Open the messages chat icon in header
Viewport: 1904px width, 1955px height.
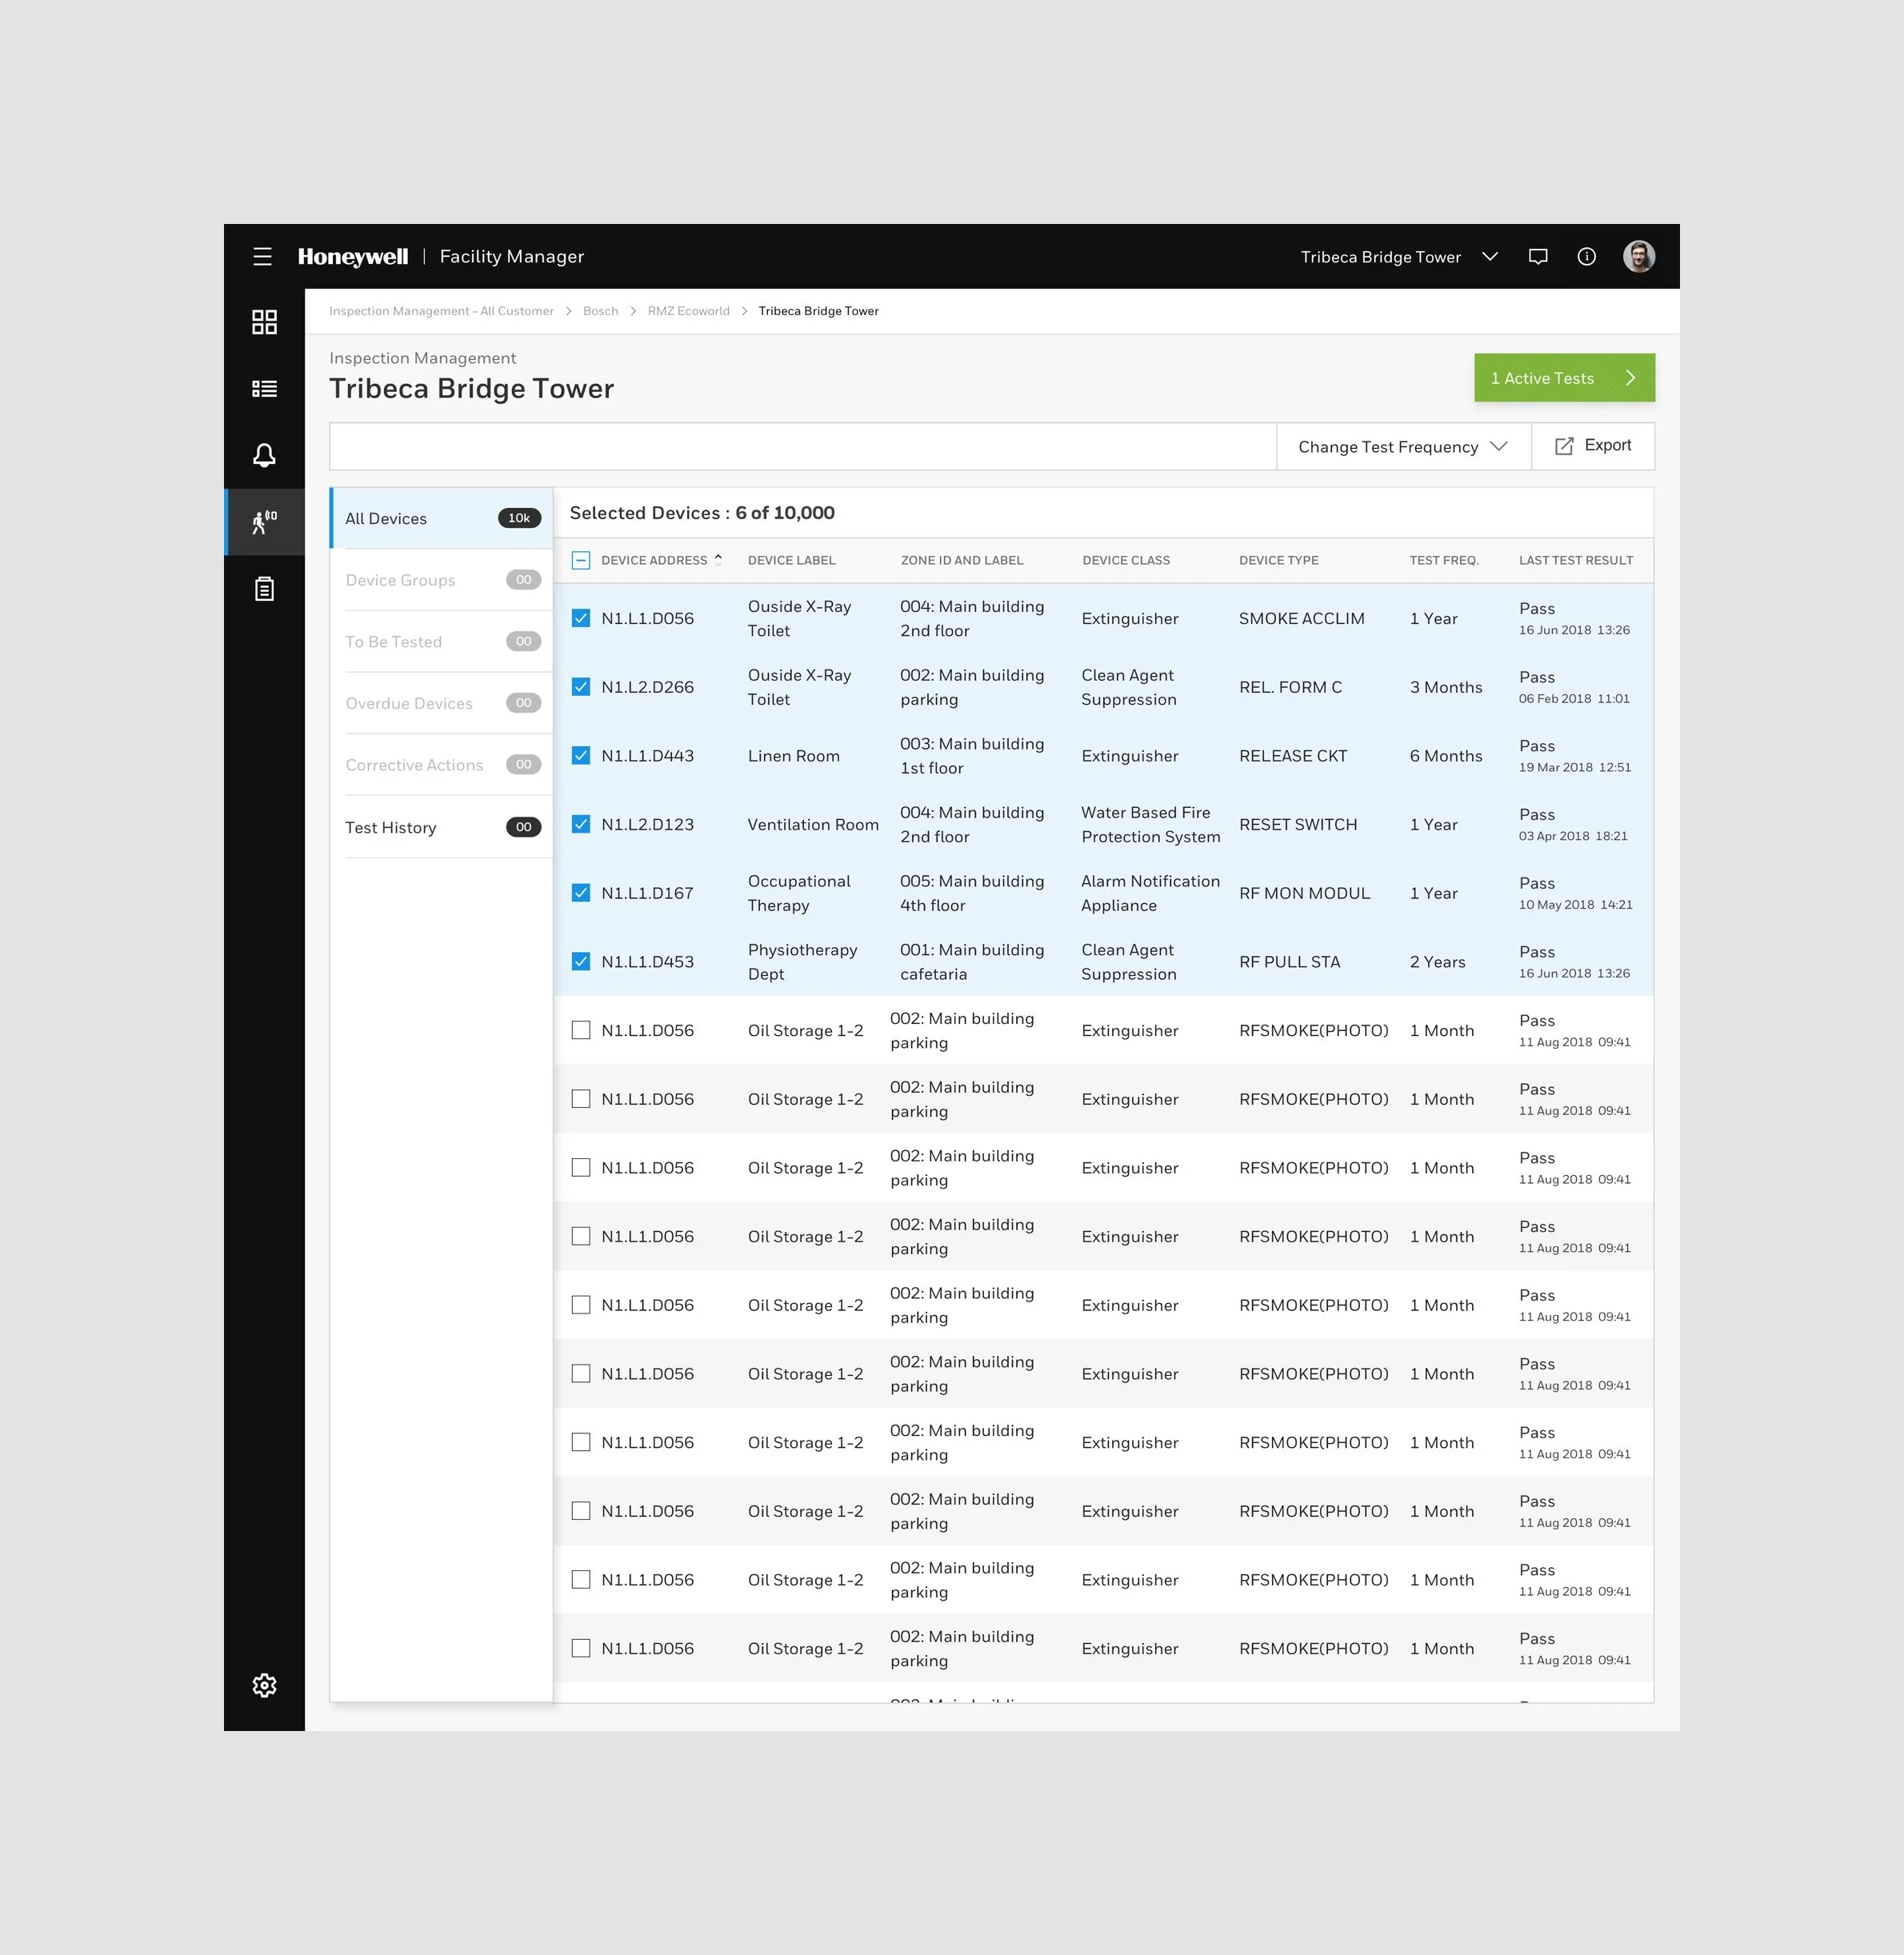pos(1538,257)
